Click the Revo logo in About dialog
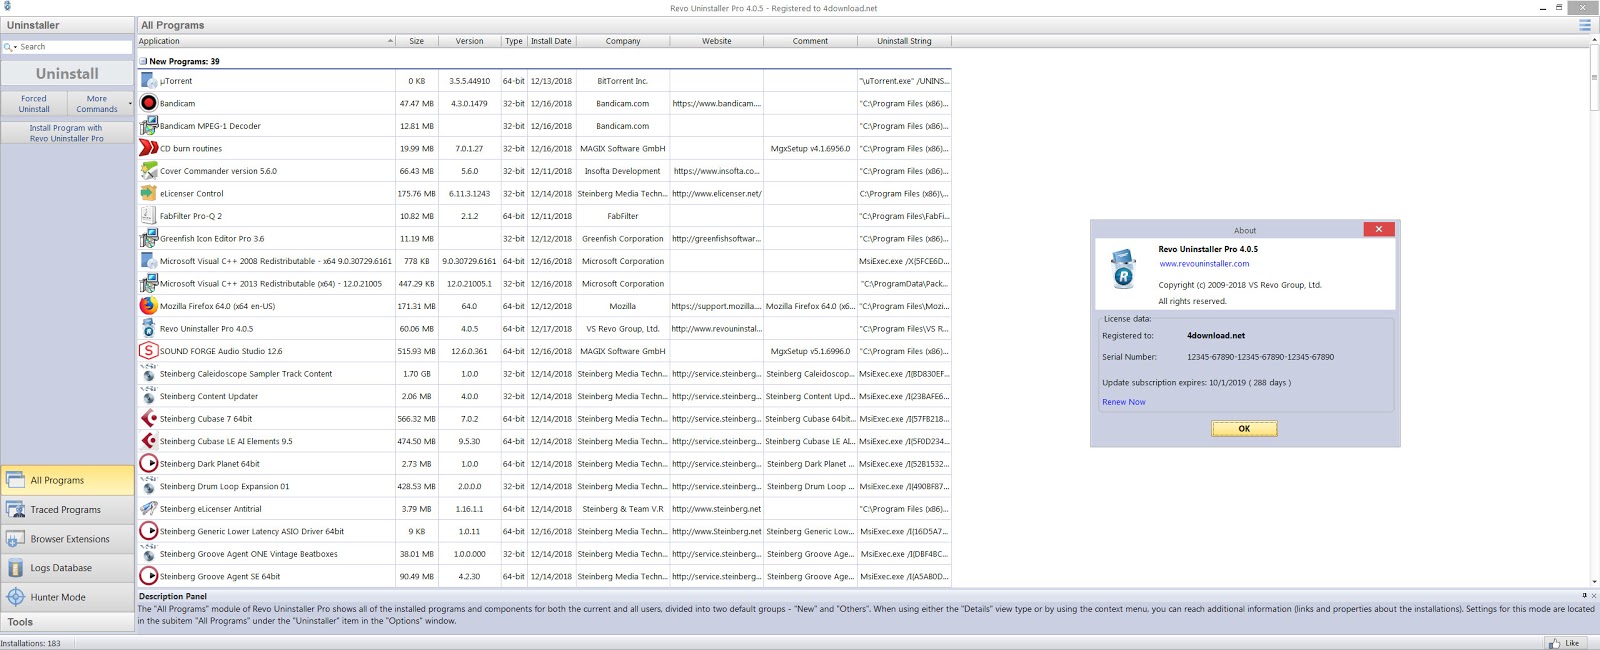Image resolution: width=1600 pixels, height=650 pixels. tap(1123, 269)
